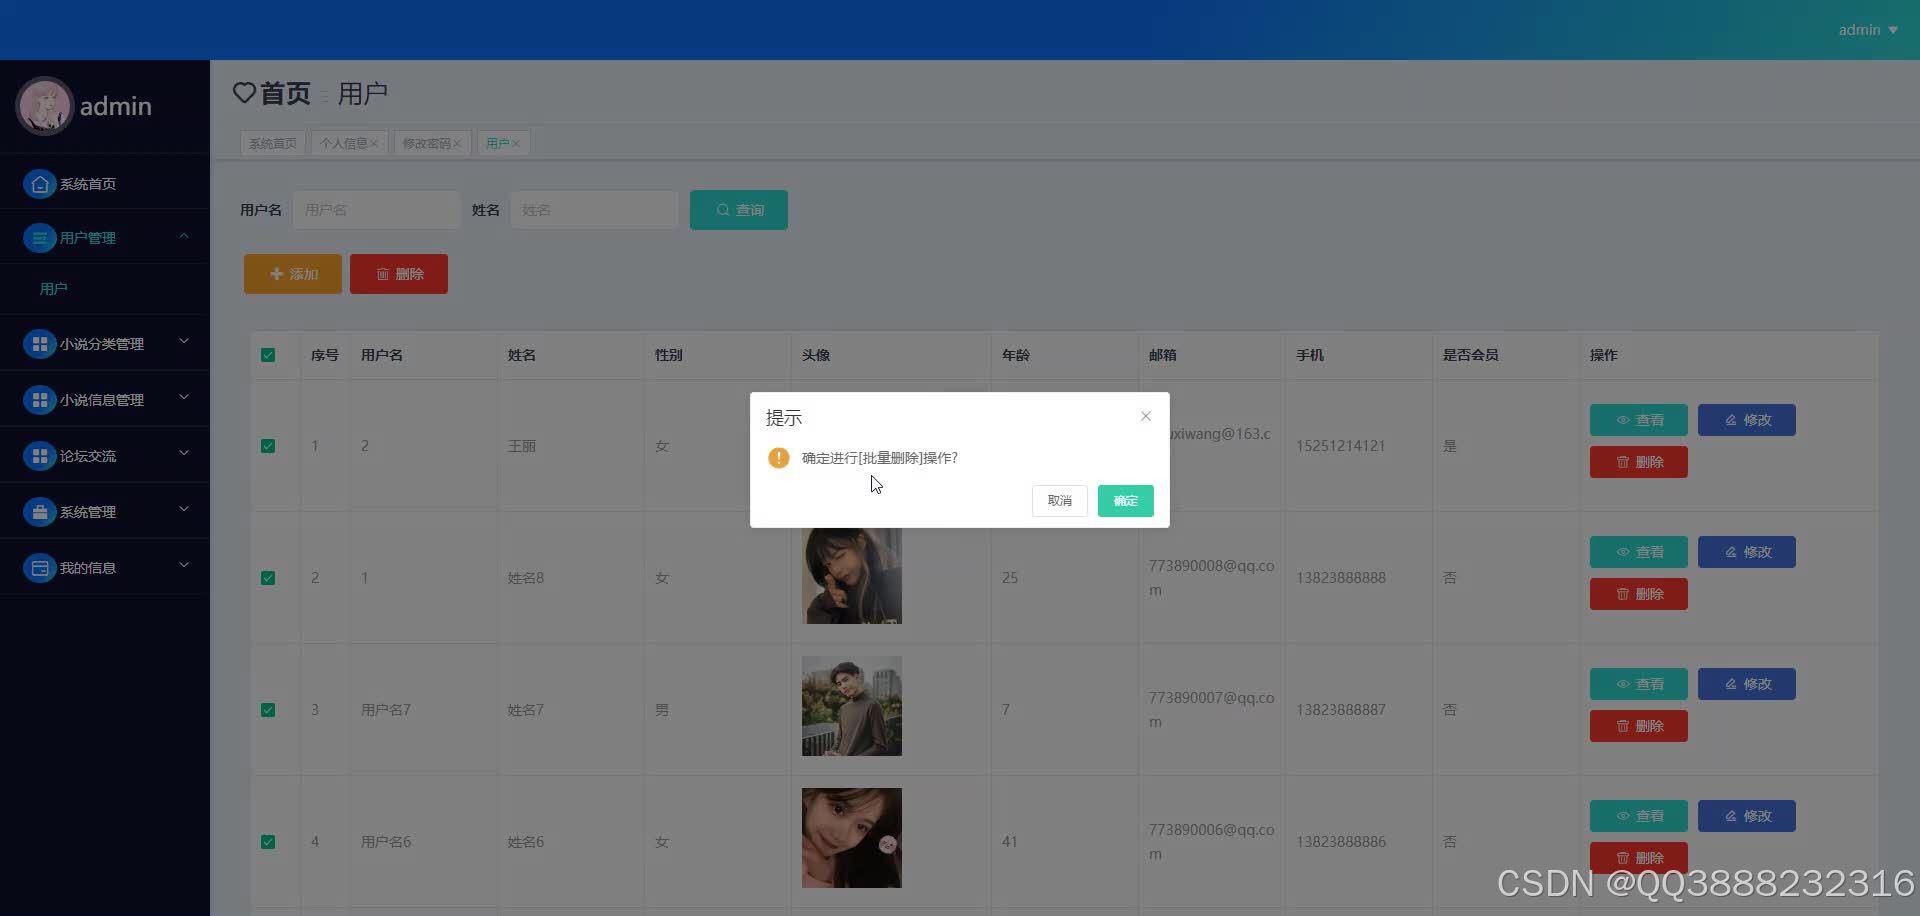
Task: Open 系统首页 home icon in sidebar
Action: pos(39,184)
